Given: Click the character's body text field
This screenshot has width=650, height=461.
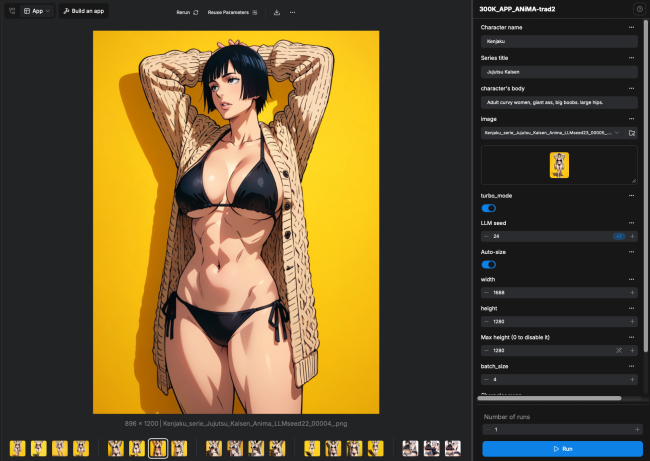Looking at the screenshot, I should [x=559, y=102].
